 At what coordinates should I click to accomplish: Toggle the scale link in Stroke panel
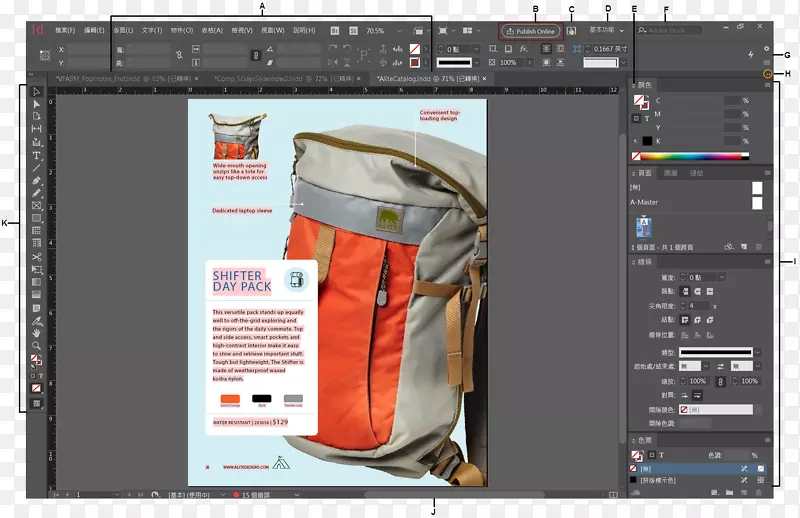(x=720, y=381)
